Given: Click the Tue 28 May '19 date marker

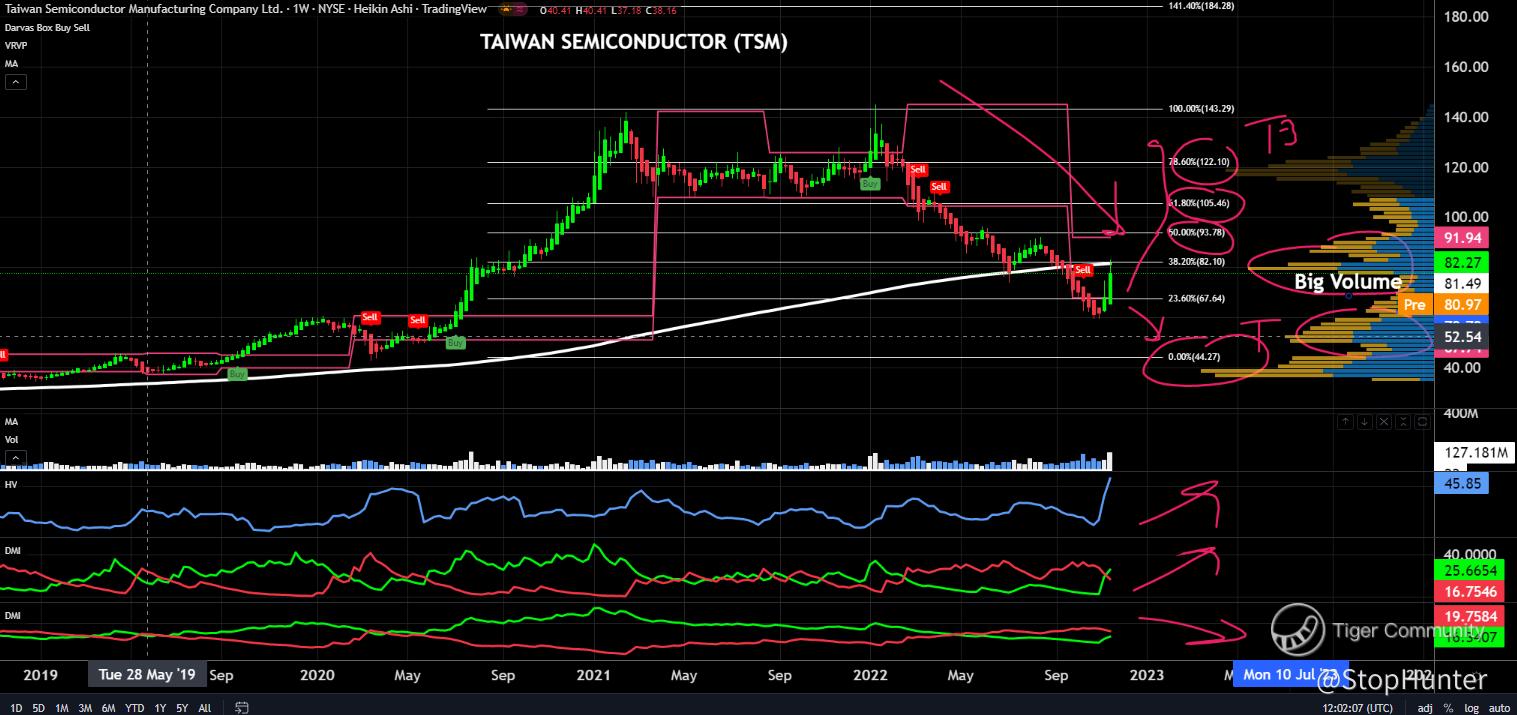Looking at the screenshot, I should pos(147,674).
